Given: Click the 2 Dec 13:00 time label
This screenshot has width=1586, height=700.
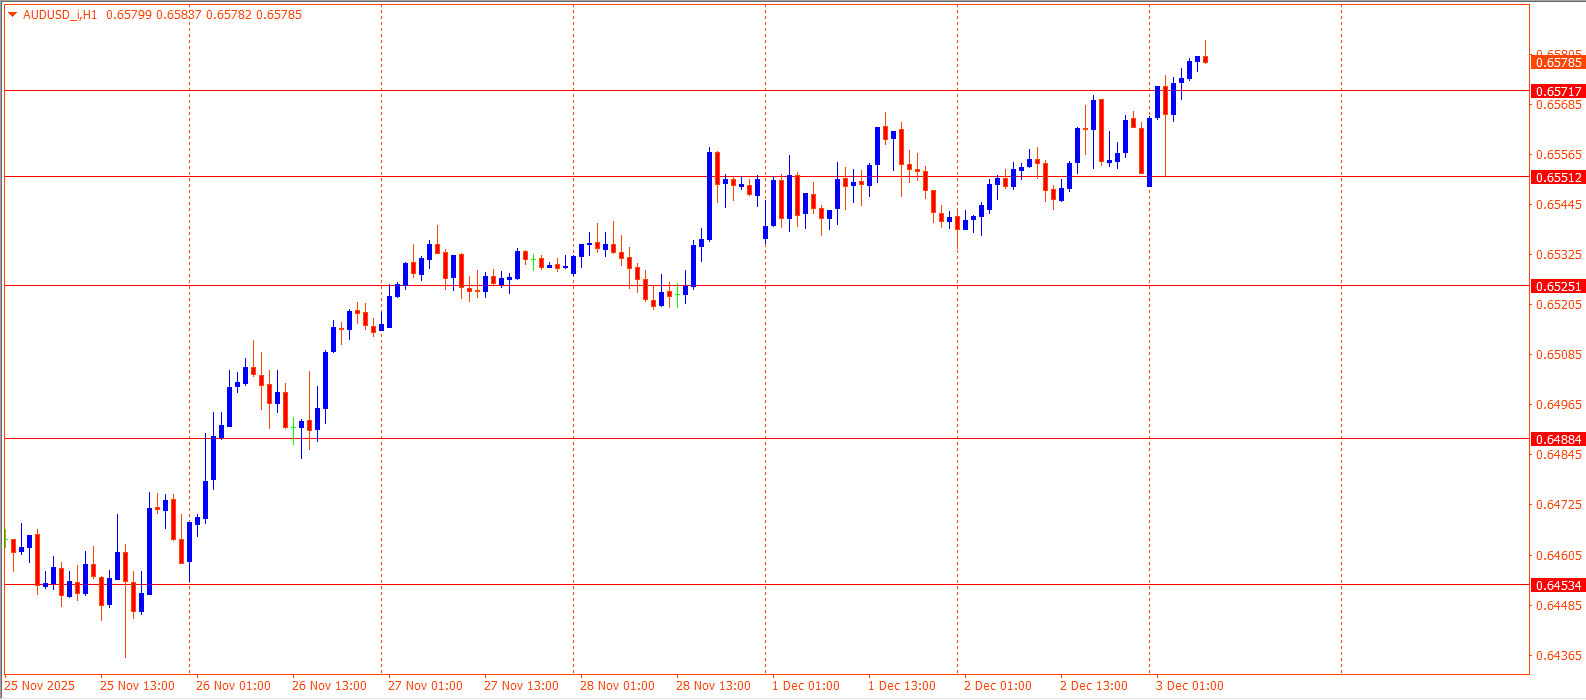Looking at the screenshot, I should click(1094, 686).
